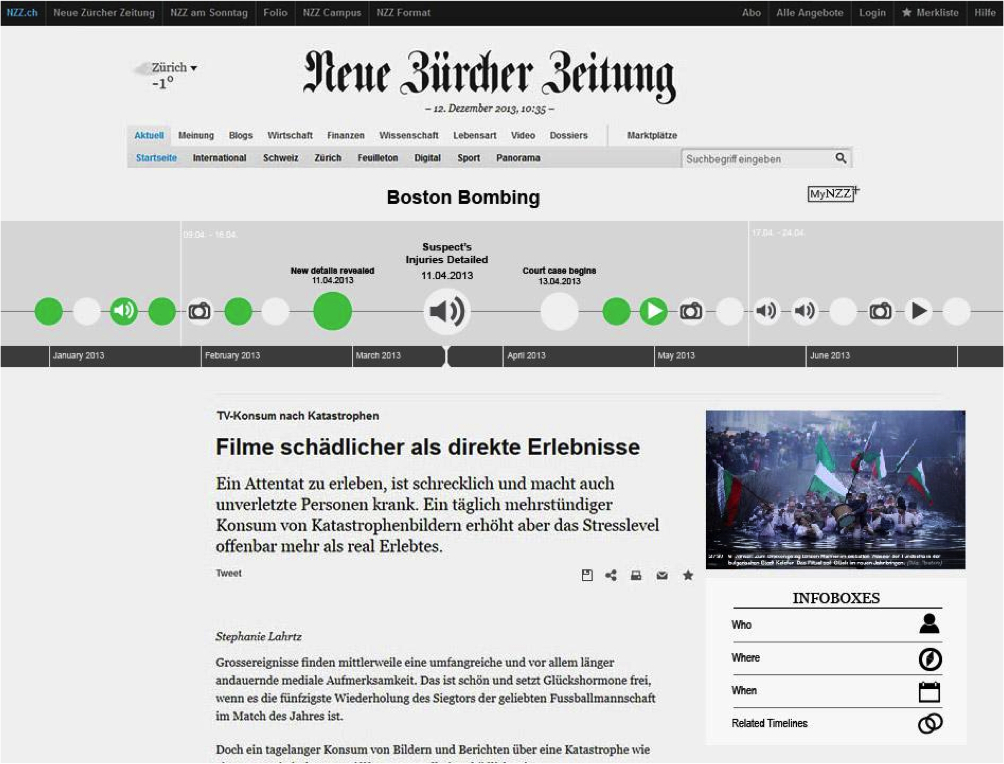Click the share icon under the article
The image size is (1004, 764).
coord(611,575)
